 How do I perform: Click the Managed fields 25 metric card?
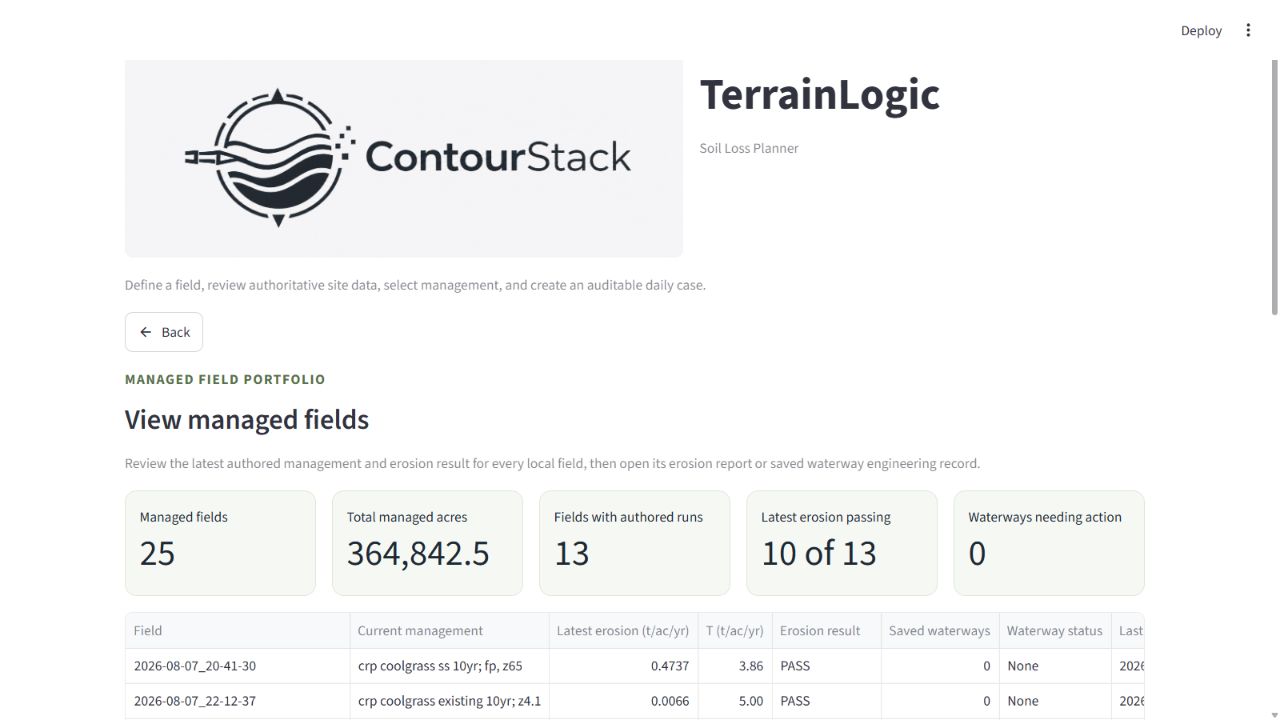point(220,543)
